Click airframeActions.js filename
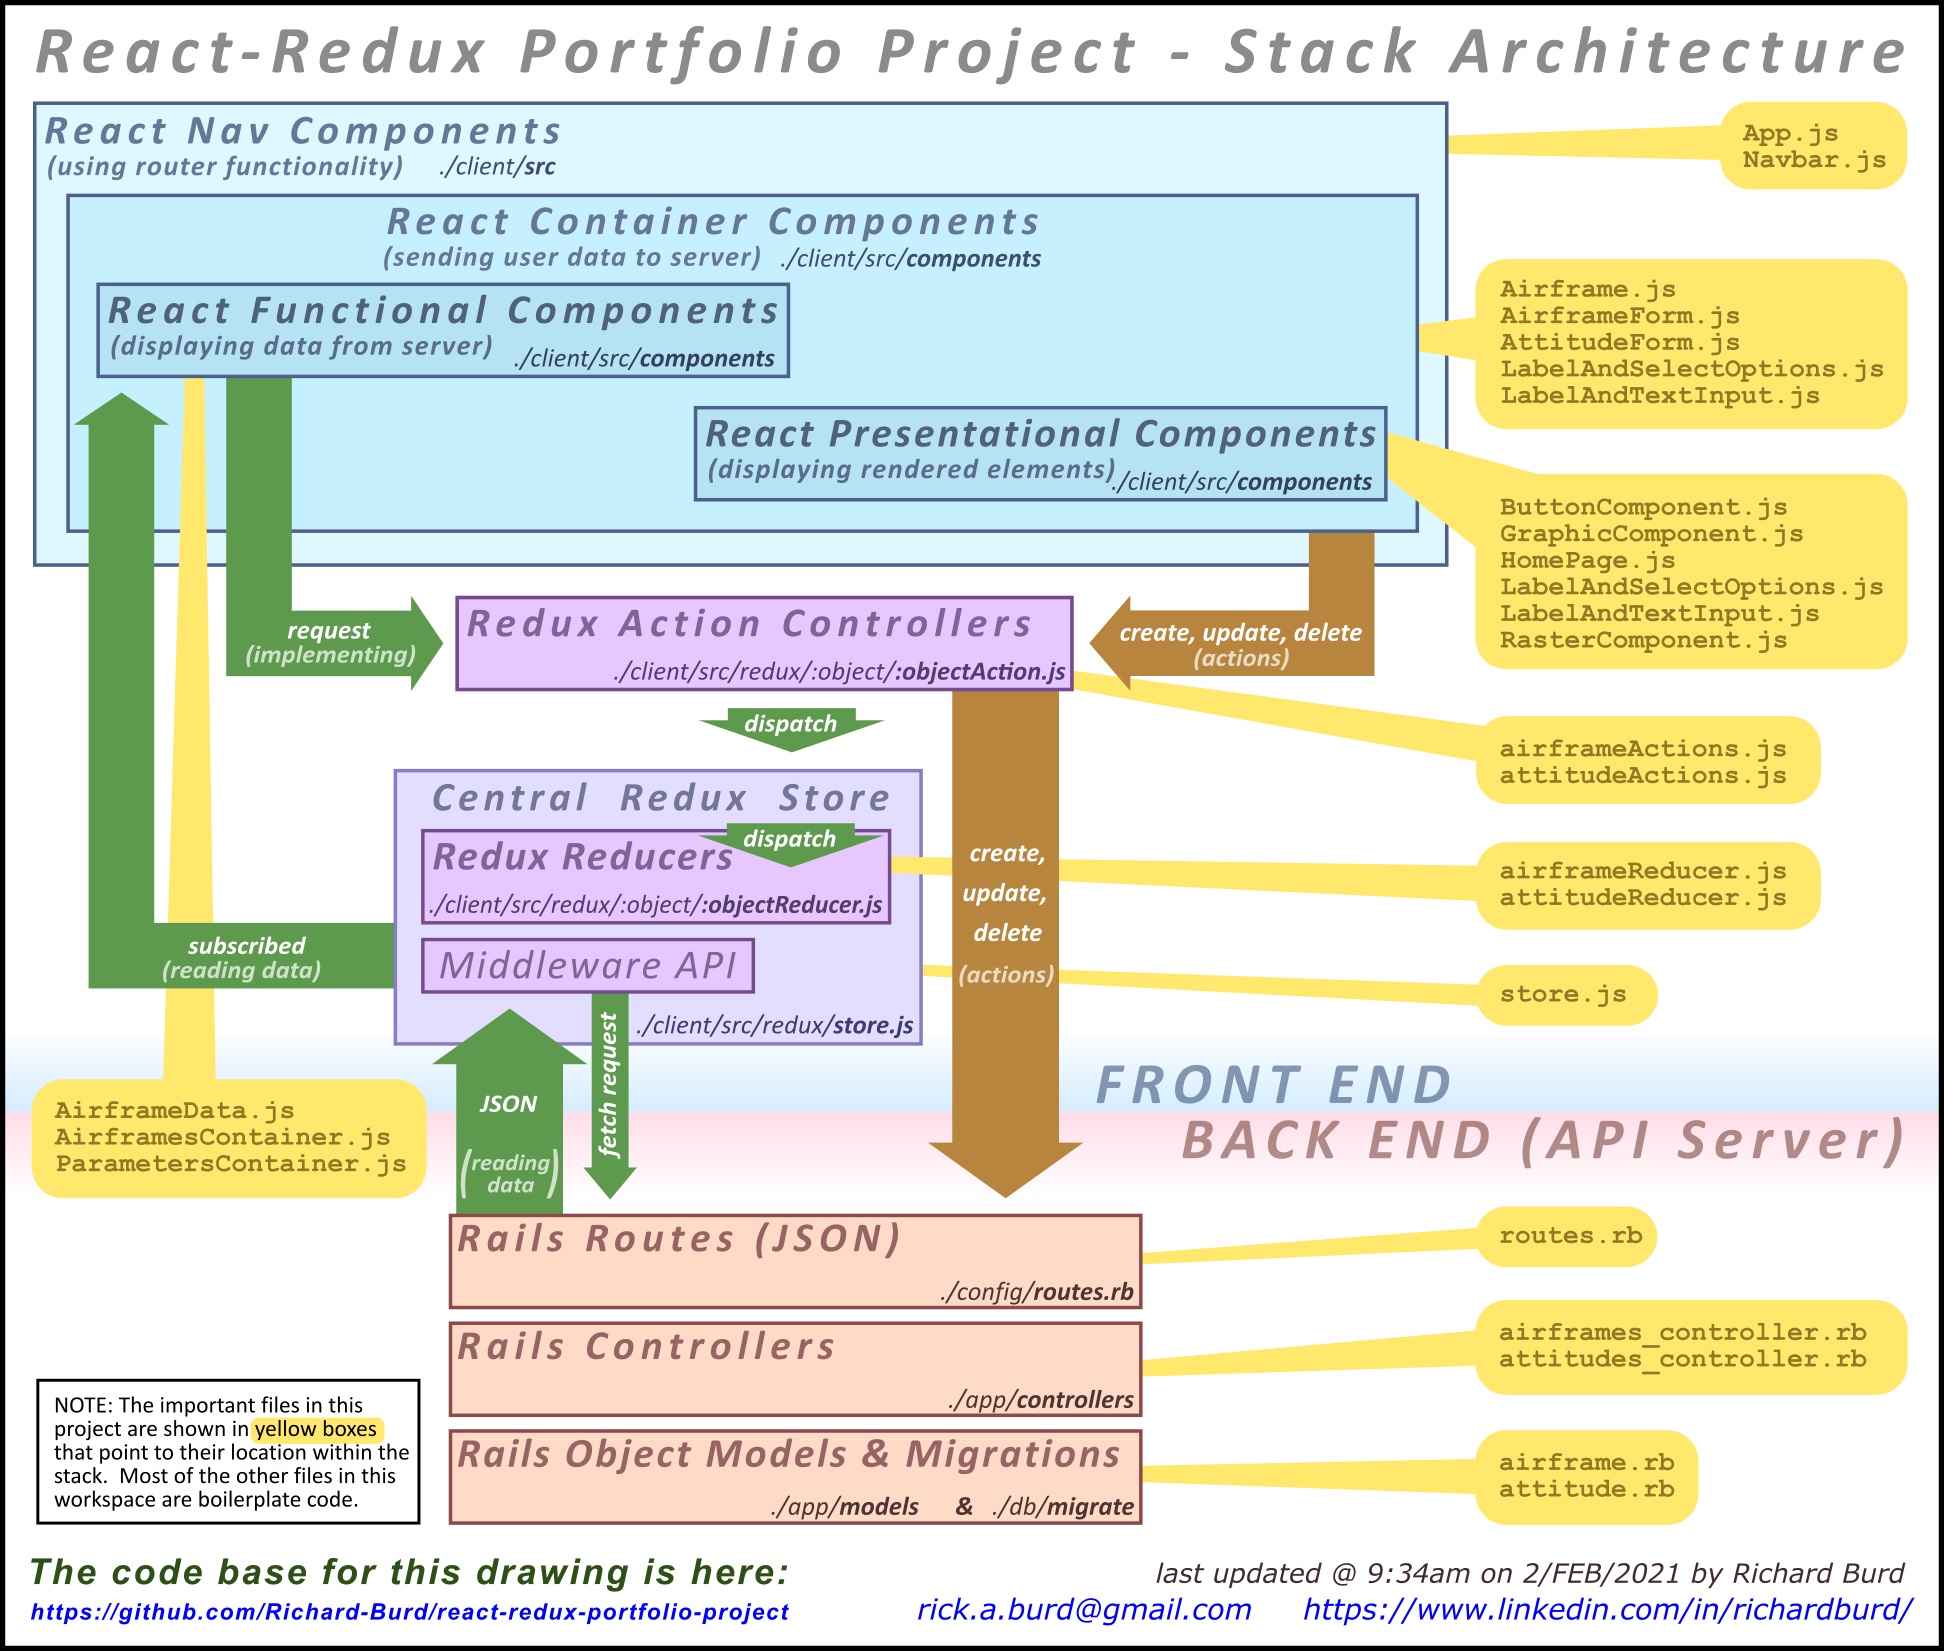The height and width of the screenshot is (1651, 1944). coord(1643,749)
